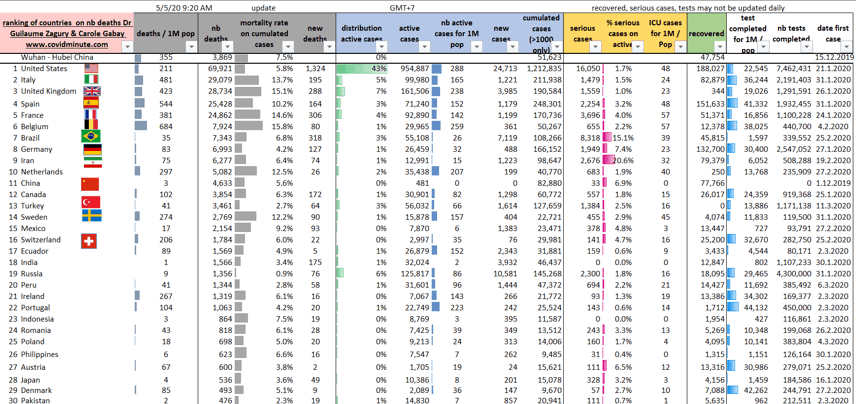Select United States distribution 43% bar cell
Image resolution: width=856 pixels, height=404 pixels.
tap(361, 69)
